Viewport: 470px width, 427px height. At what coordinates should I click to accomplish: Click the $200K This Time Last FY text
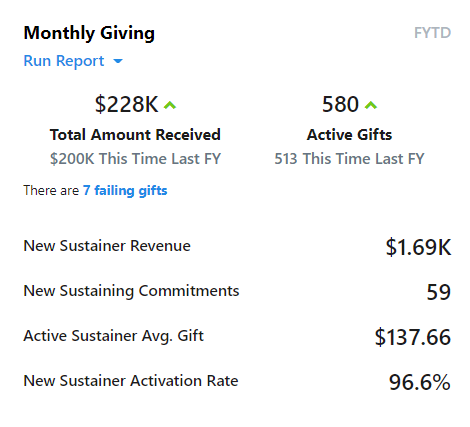click(x=135, y=159)
